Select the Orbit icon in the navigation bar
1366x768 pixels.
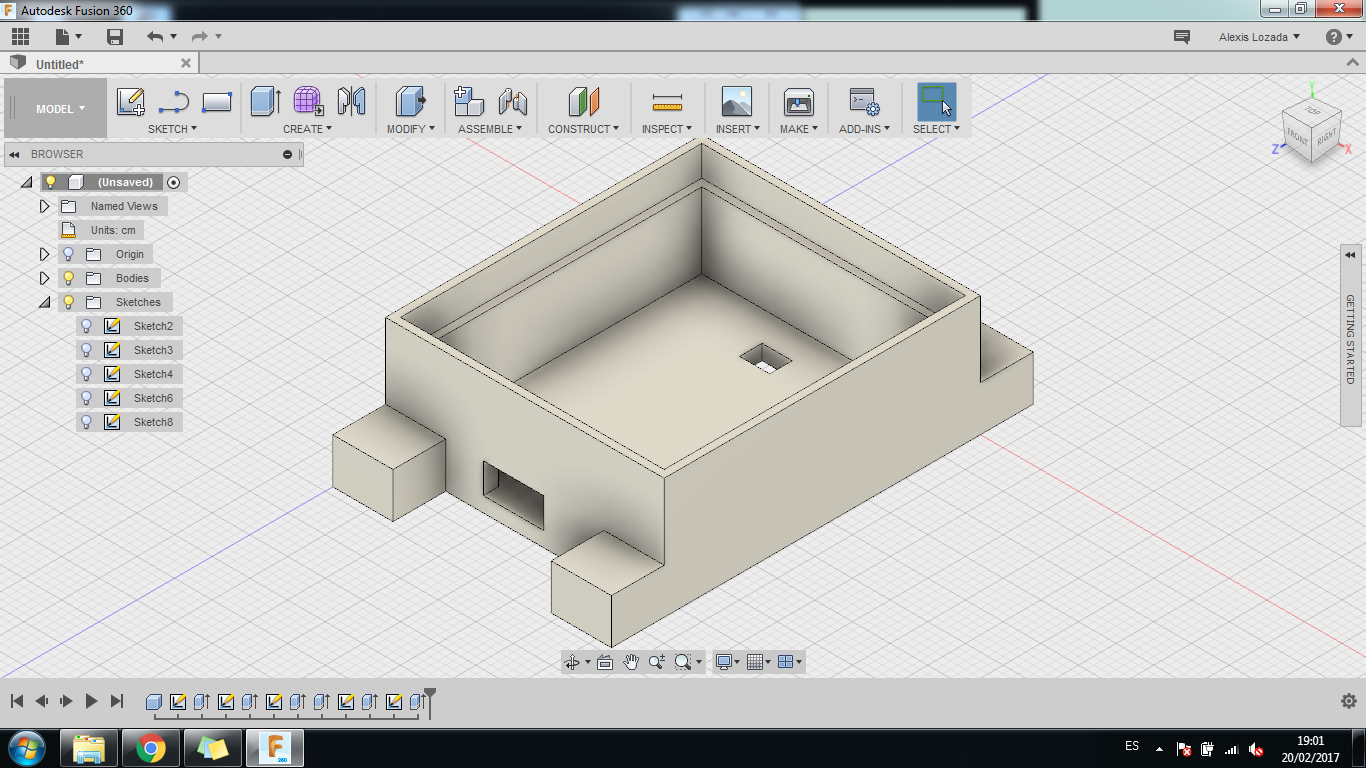tap(573, 662)
